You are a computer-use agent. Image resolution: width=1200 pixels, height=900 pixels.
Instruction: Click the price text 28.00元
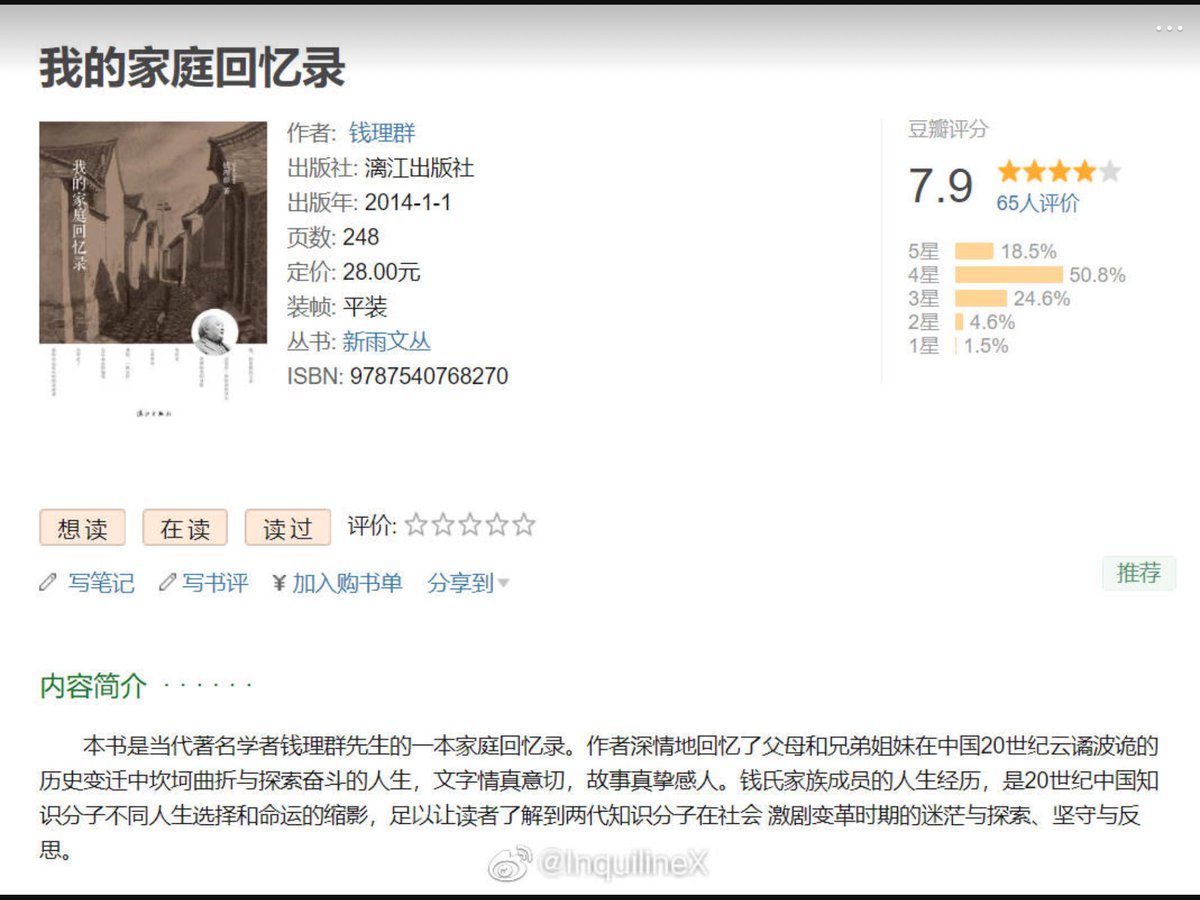(x=382, y=272)
